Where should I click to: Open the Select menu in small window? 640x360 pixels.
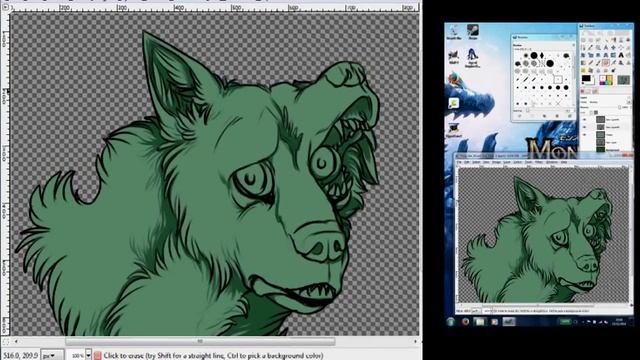point(476,162)
